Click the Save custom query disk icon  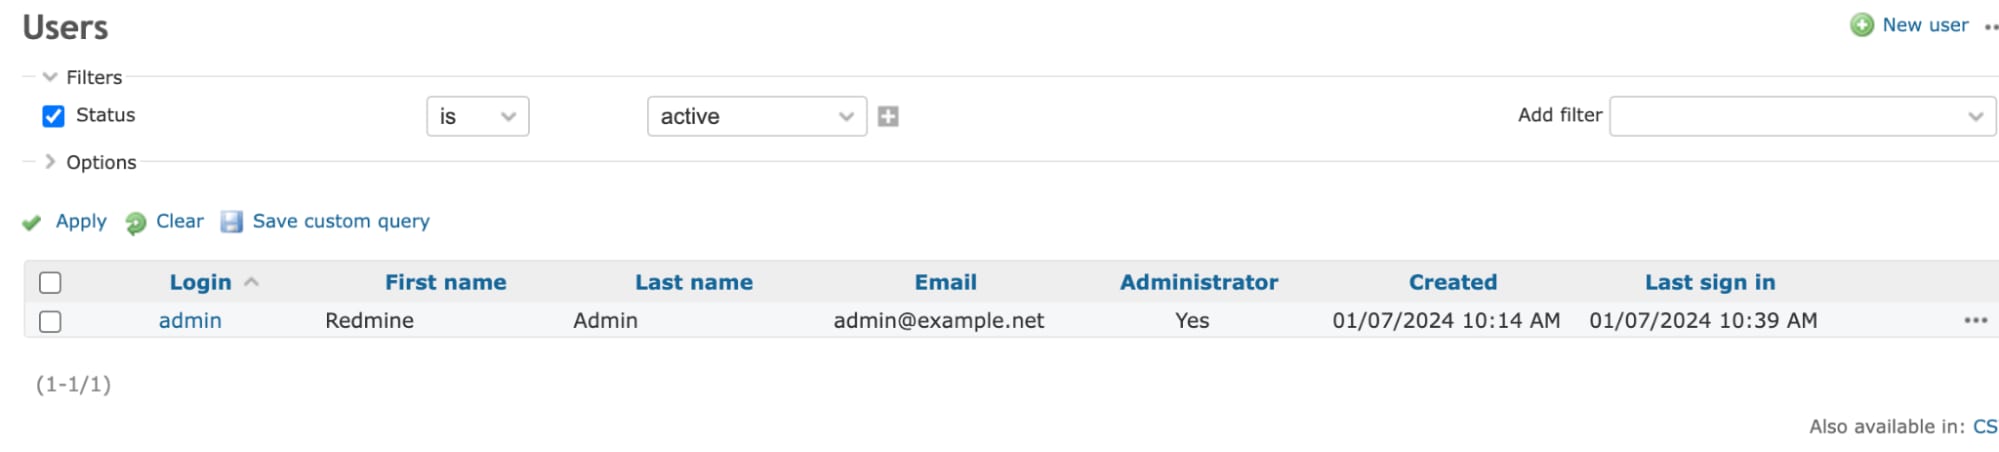[232, 222]
